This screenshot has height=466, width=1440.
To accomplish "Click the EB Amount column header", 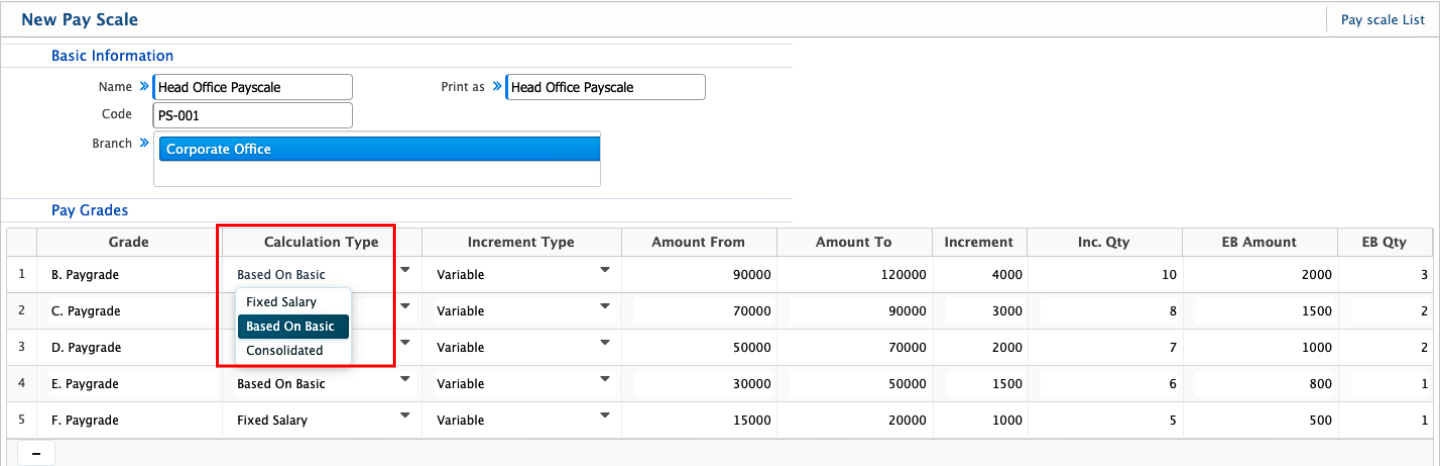I will click(1259, 242).
